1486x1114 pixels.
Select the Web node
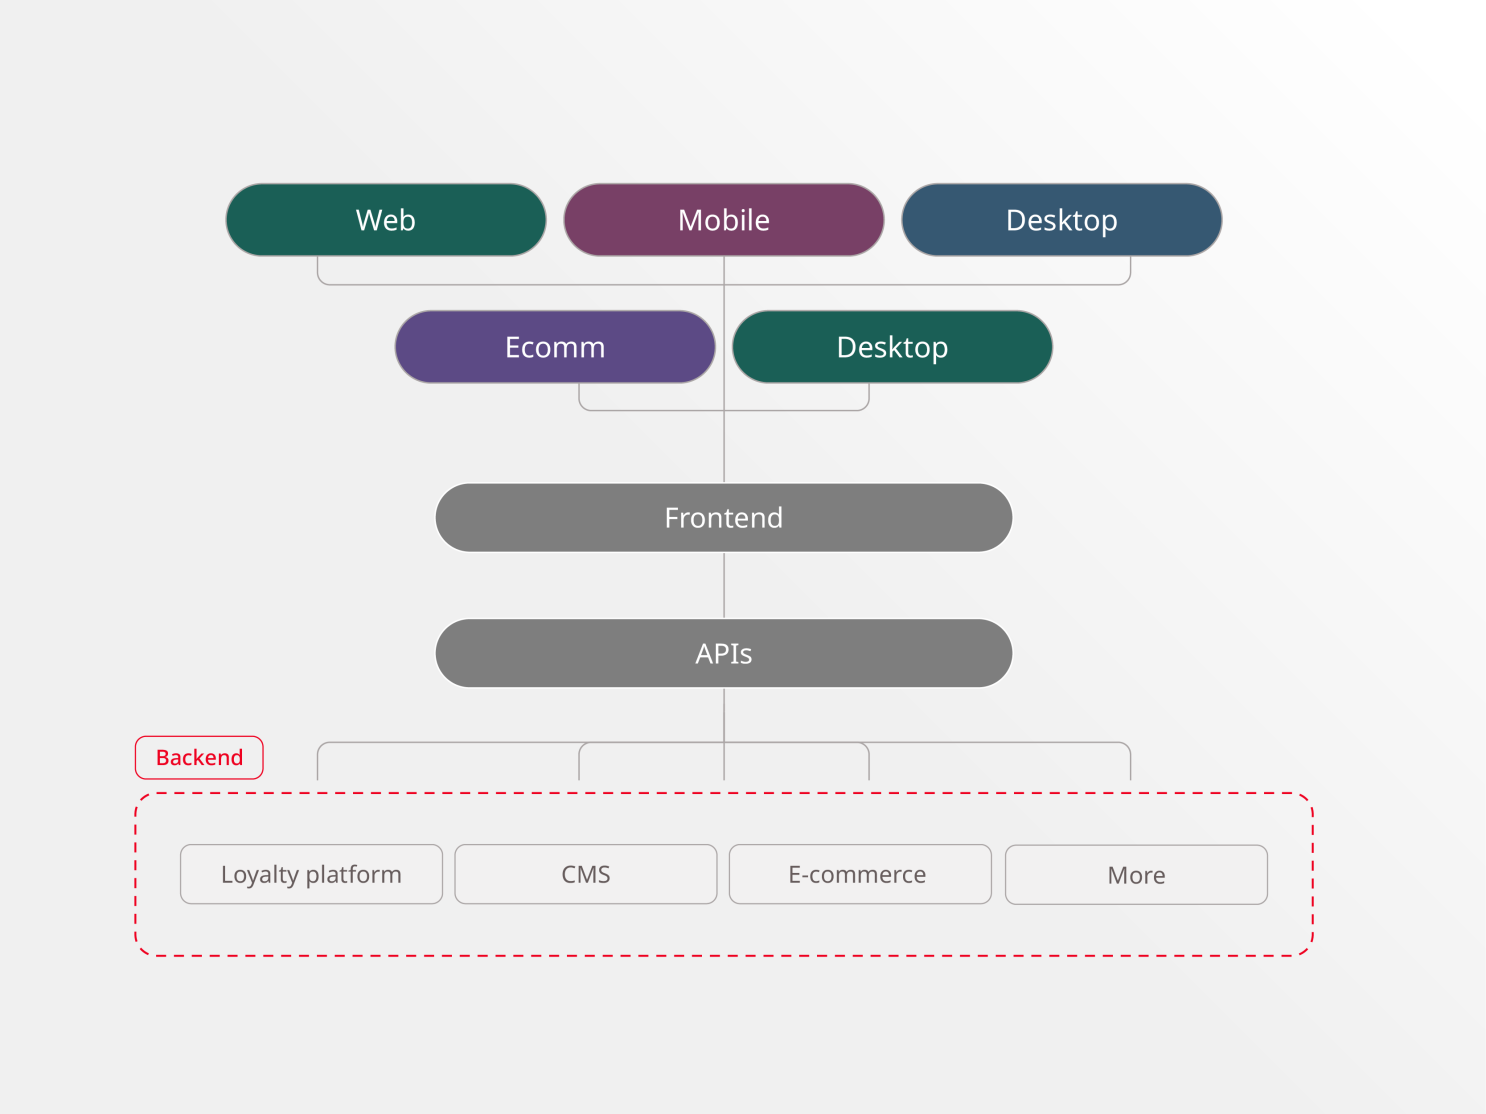point(386,220)
